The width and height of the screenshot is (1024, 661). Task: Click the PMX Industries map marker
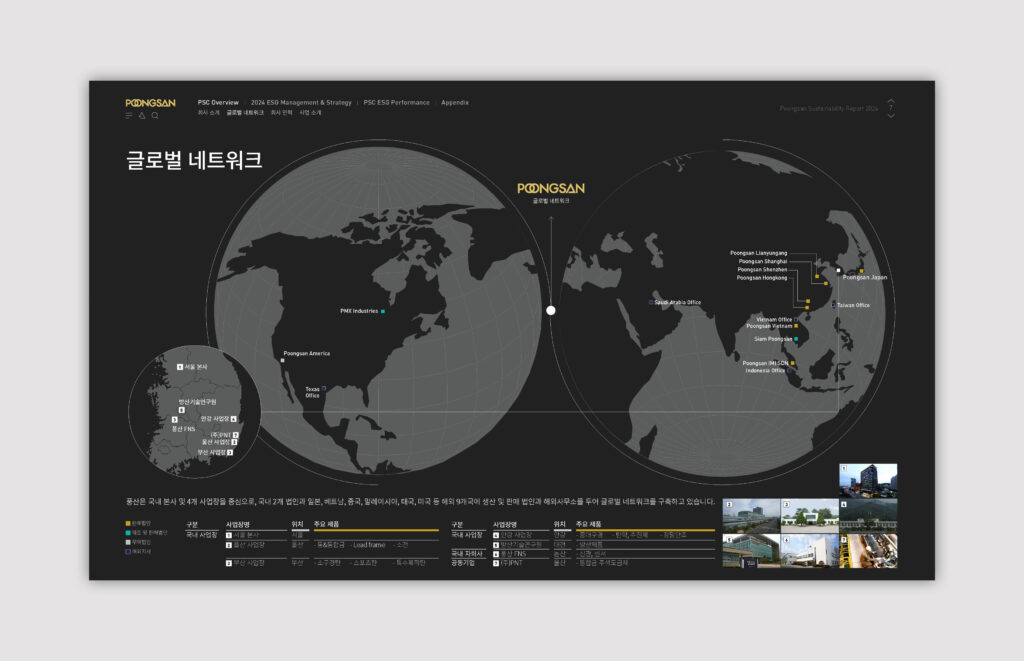pyautogui.click(x=383, y=312)
